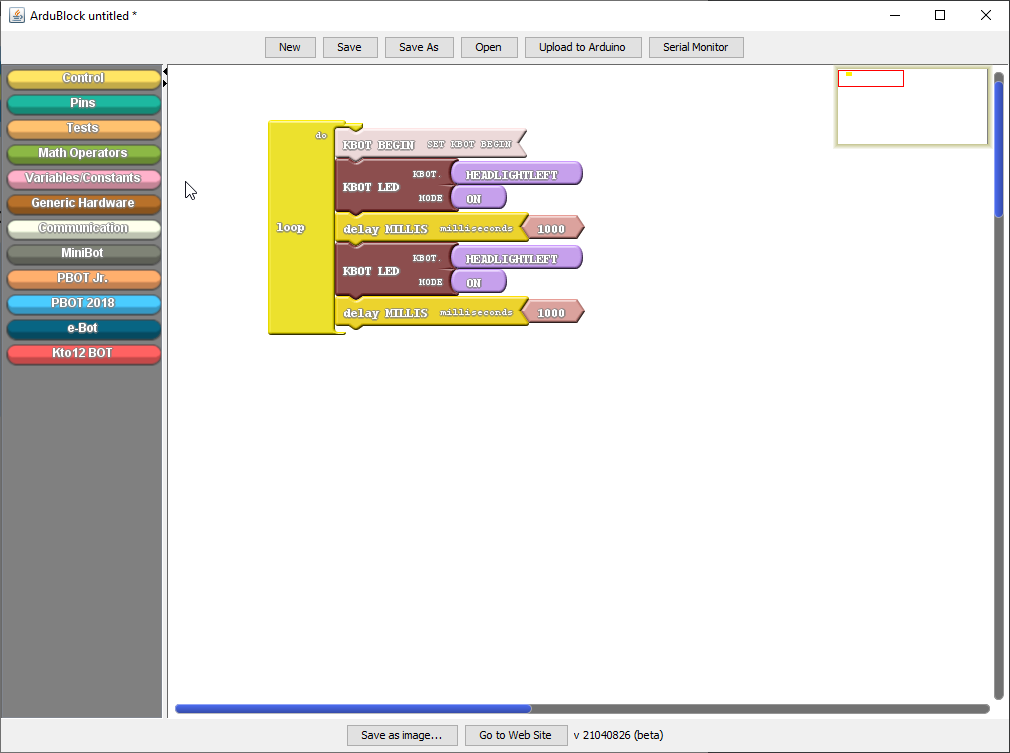
Task: Save the workspace as an image
Action: [x=402, y=735]
